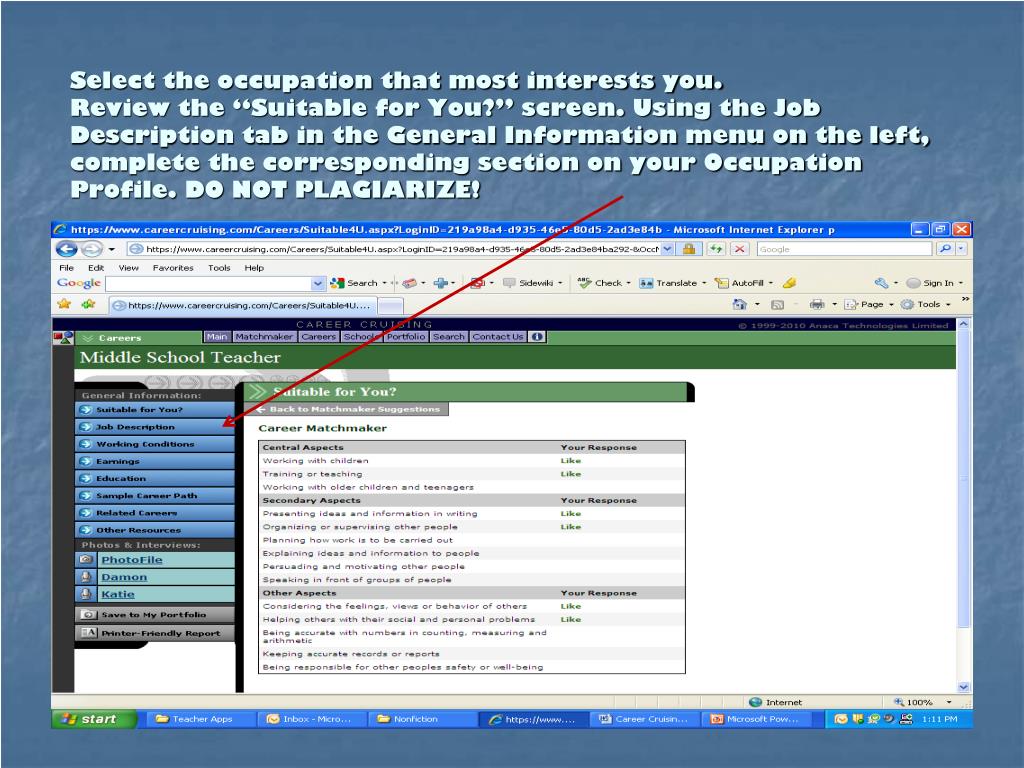This screenshot has width=1024, height=768.
Task: Click the Internet zone globe in status bar
Action: [x=756, y=702]
